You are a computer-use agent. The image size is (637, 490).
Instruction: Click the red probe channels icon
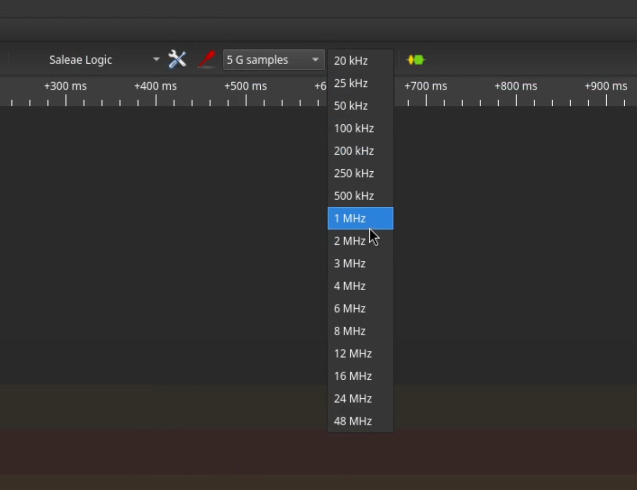[x=206, y=60]
